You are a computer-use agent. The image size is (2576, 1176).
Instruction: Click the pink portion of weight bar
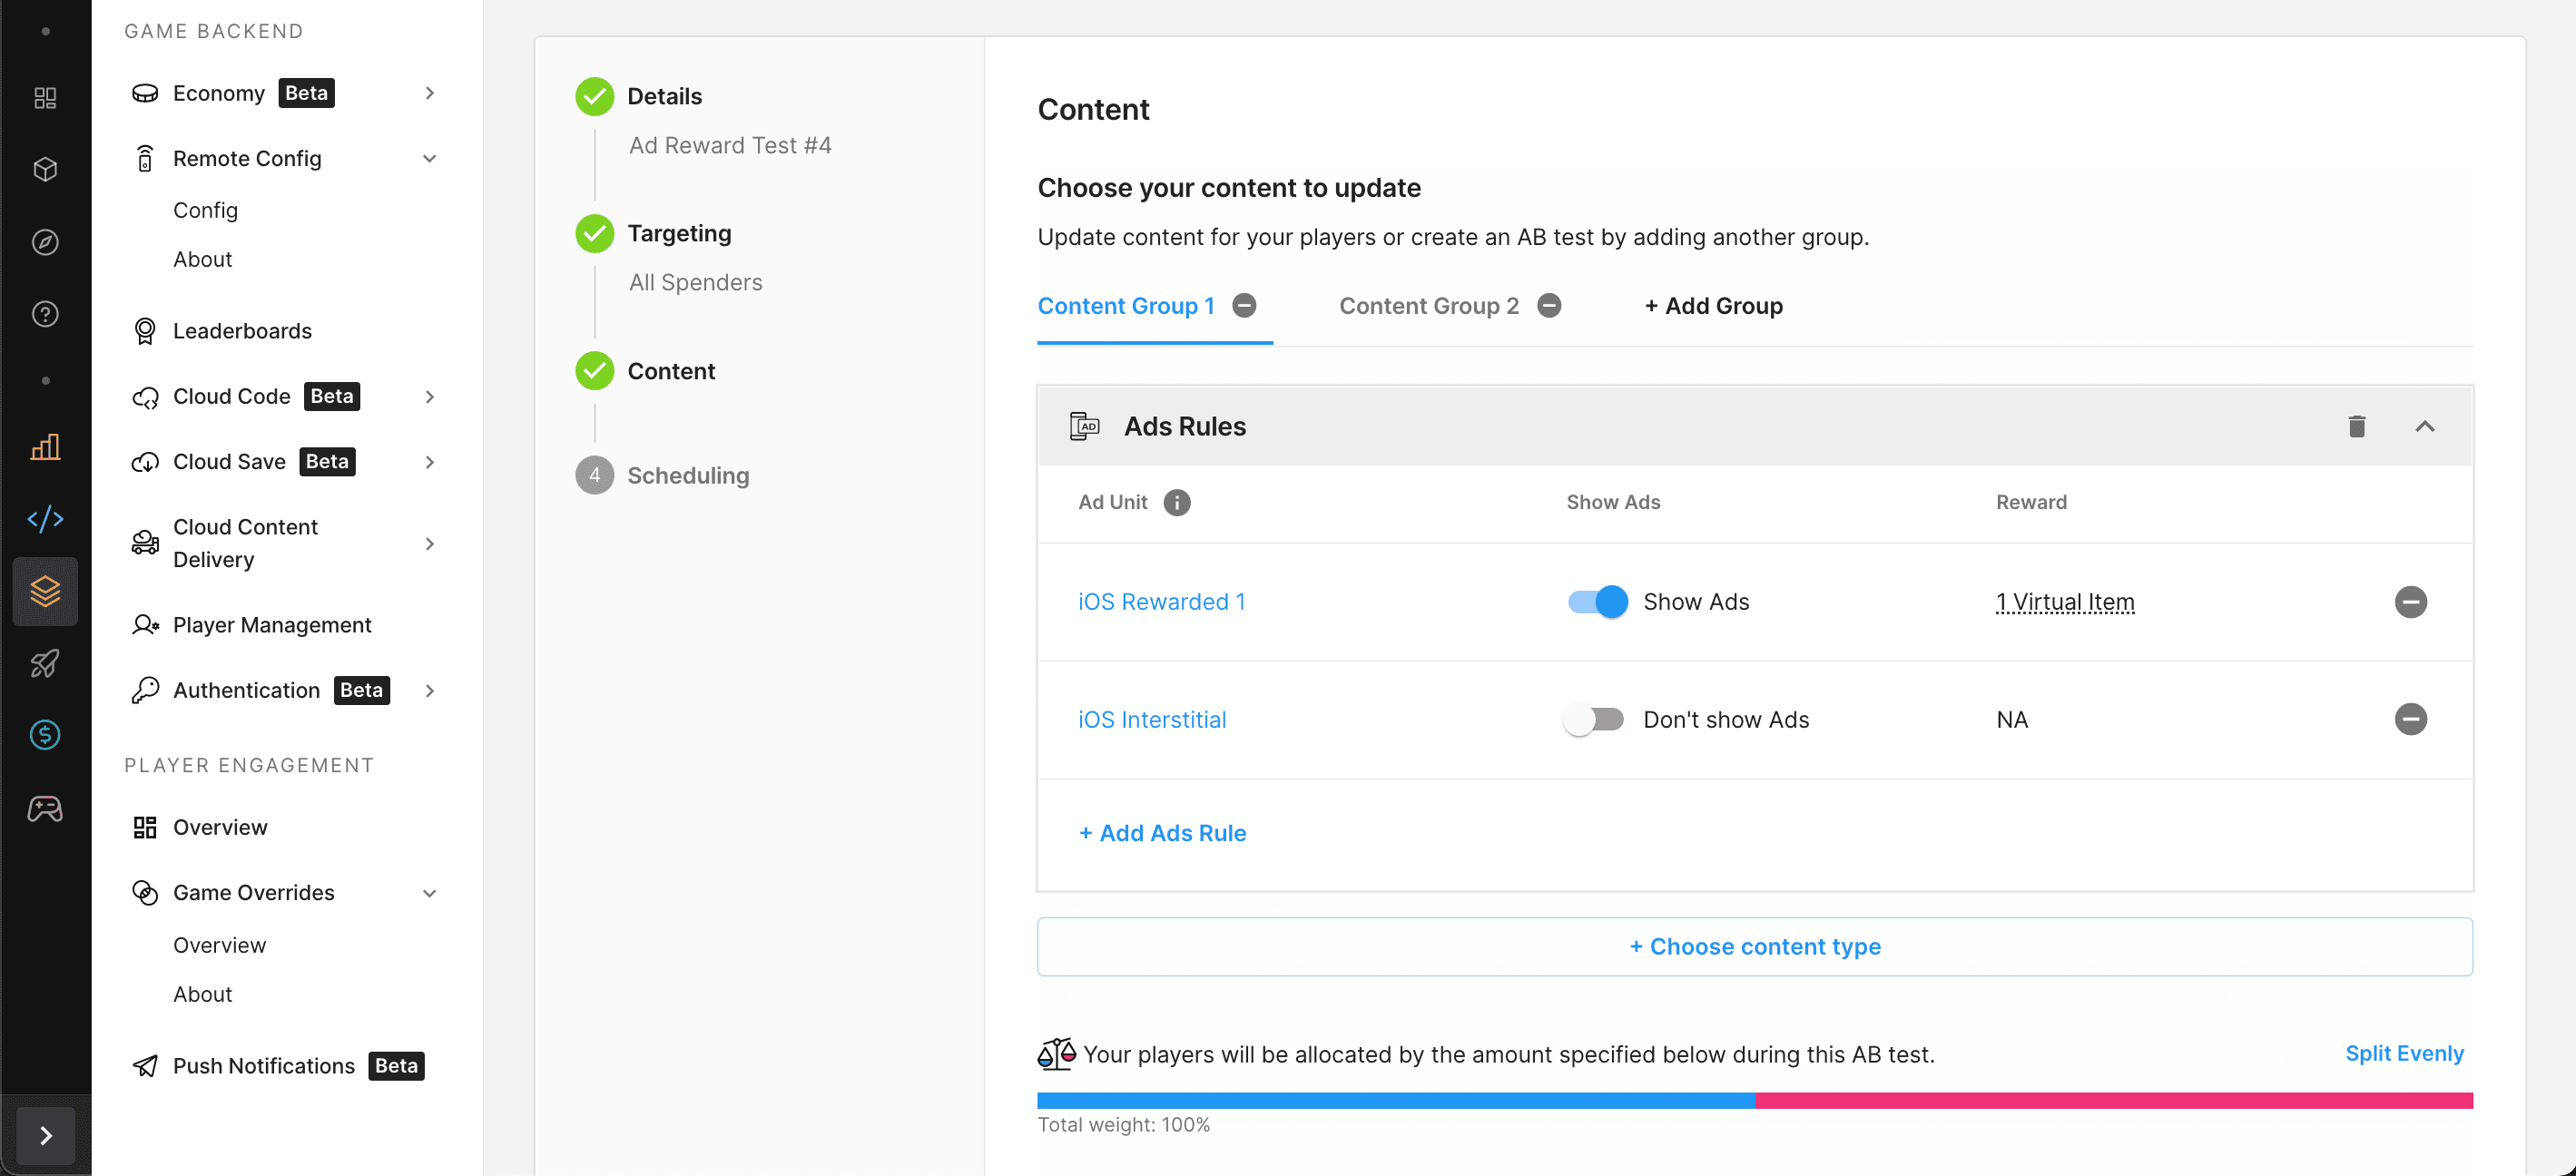2113,1100
